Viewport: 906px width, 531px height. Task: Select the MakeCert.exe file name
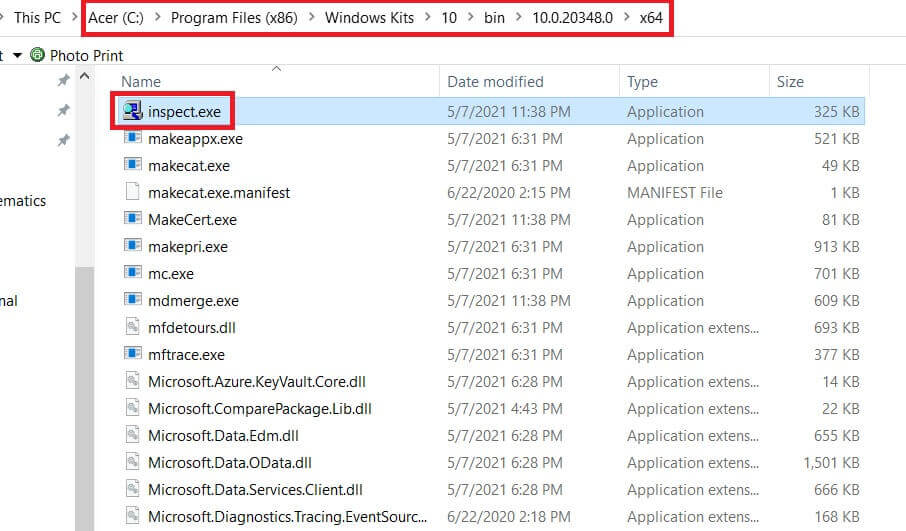click(192, 220)
